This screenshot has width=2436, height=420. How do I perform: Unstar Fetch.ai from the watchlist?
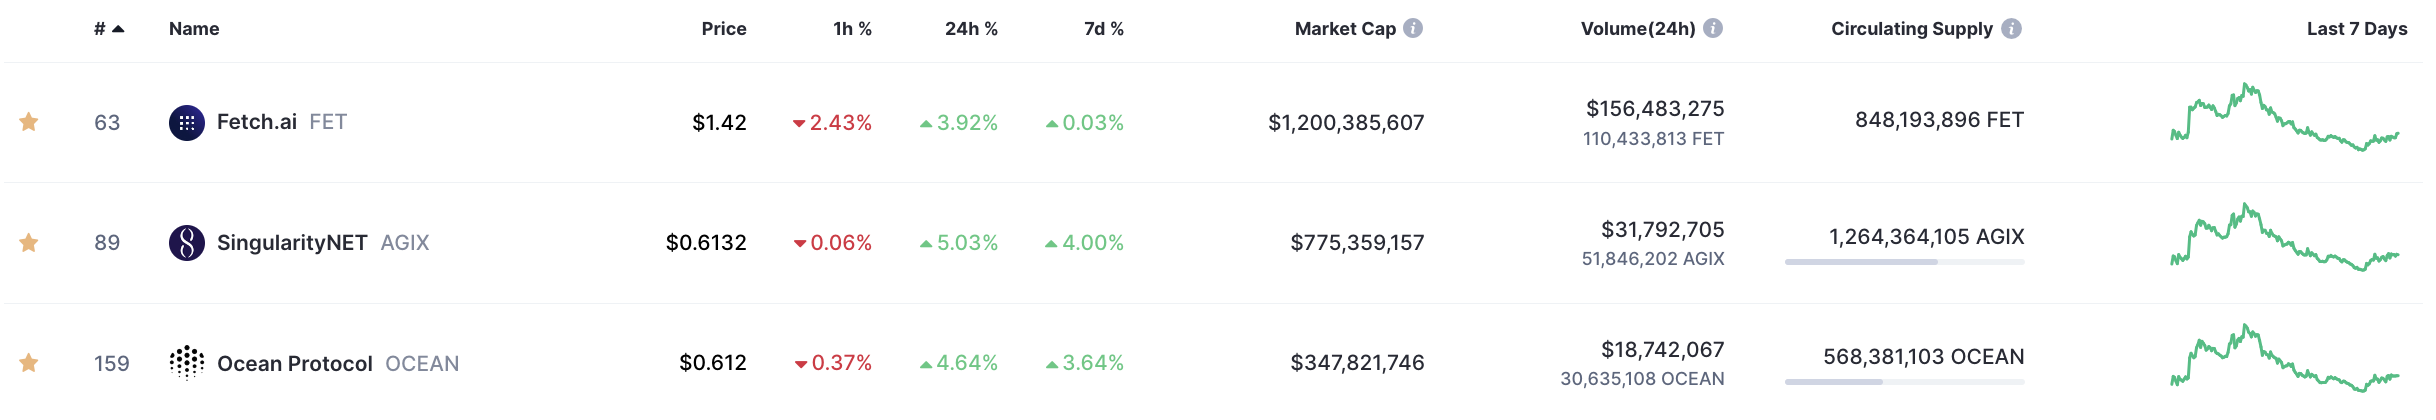pyautogui.click(x=29, y=122)
